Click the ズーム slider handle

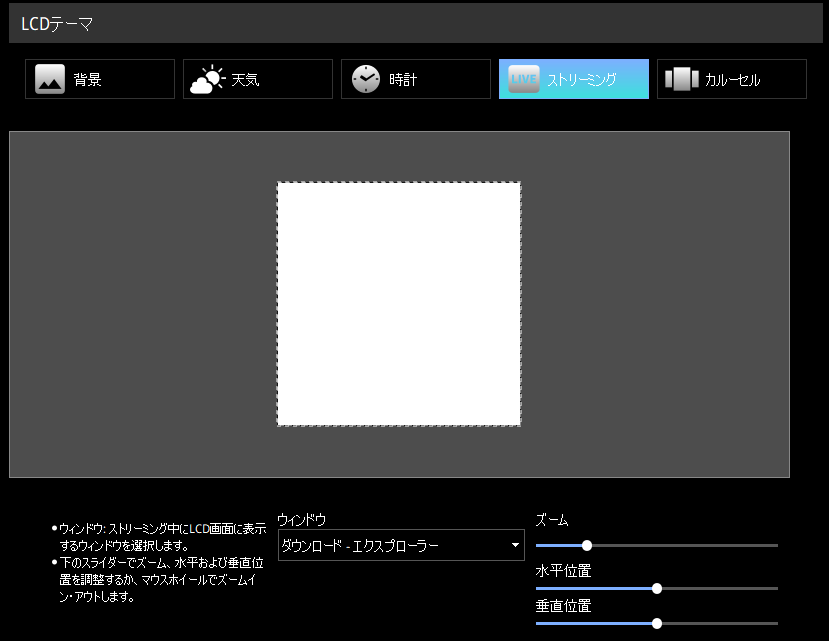point(587,545)
